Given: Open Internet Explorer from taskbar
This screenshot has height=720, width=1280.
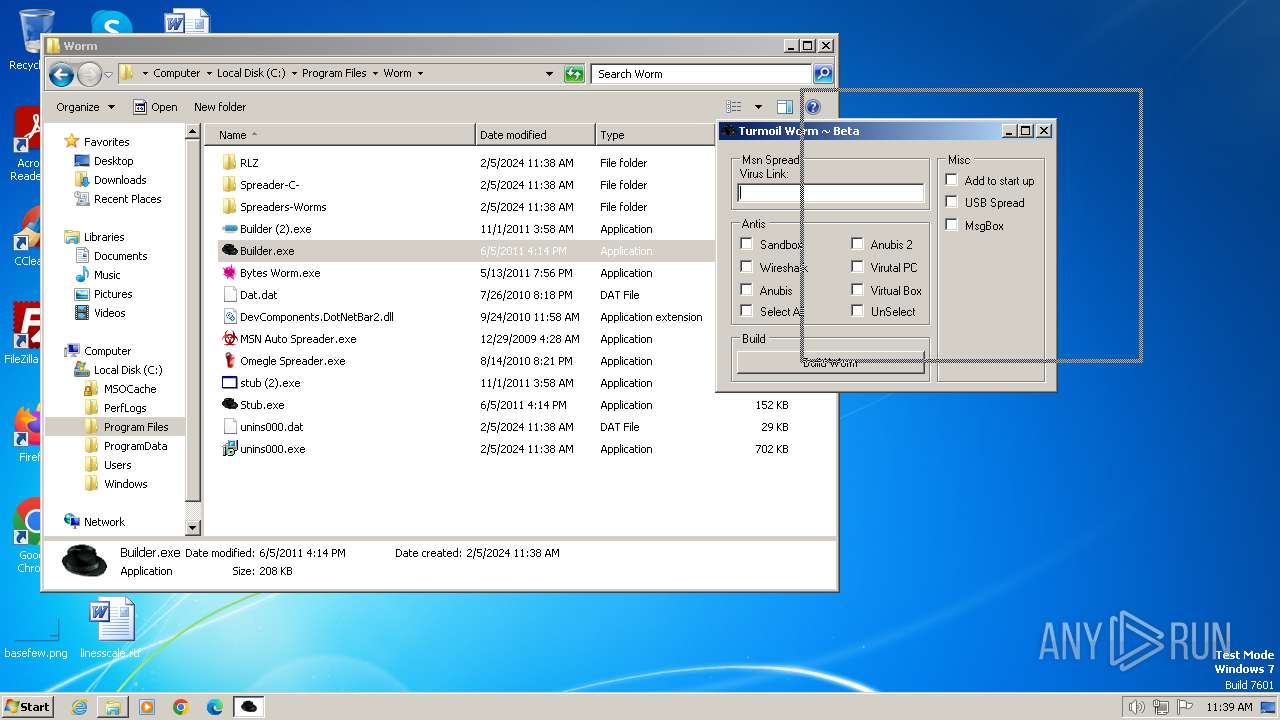Looking at the screenshot, I should pyautogui.click(x=79, y=707).
